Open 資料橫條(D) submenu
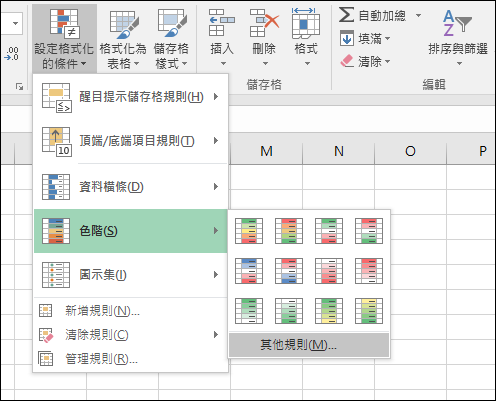Screen dimensions: 496x401 pyautogui.click(x=131, y=187)
